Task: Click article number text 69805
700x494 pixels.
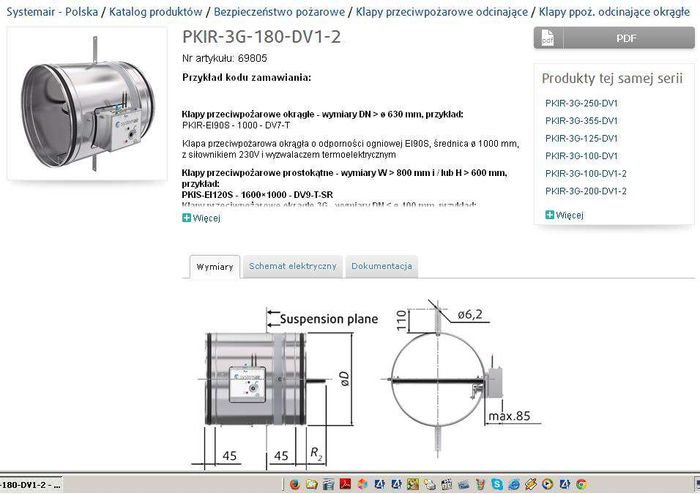Action: pyautogui.click(x=253, y=58)
